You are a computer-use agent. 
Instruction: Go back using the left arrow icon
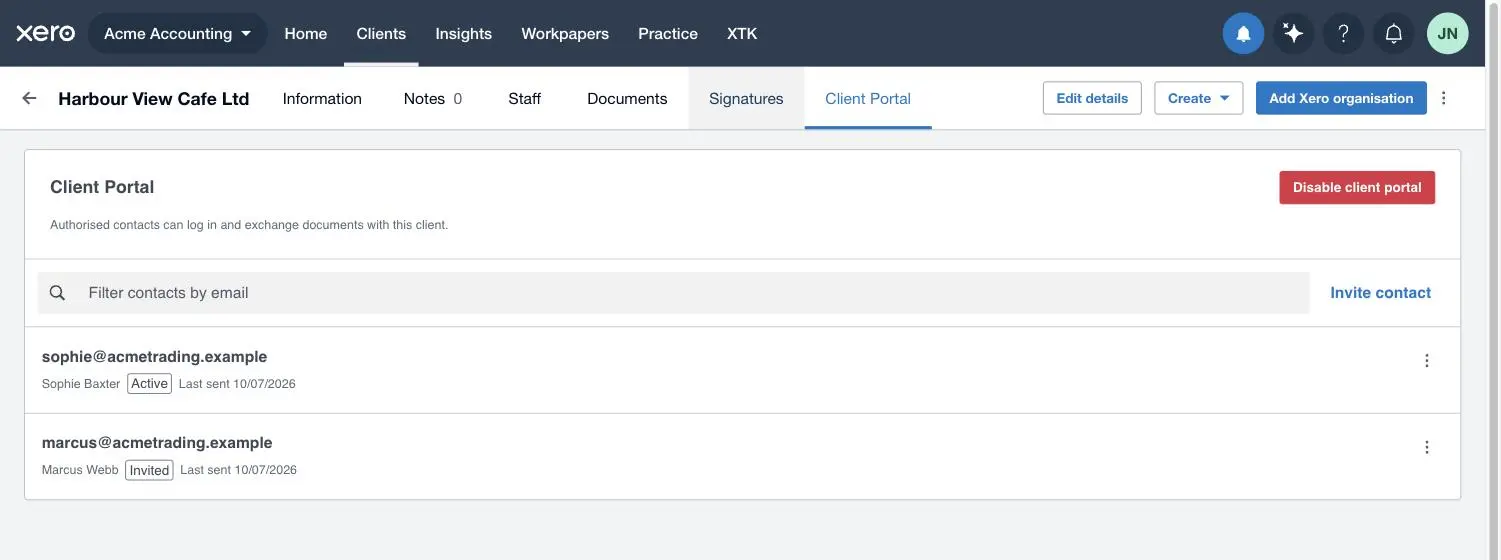[29, 98]
